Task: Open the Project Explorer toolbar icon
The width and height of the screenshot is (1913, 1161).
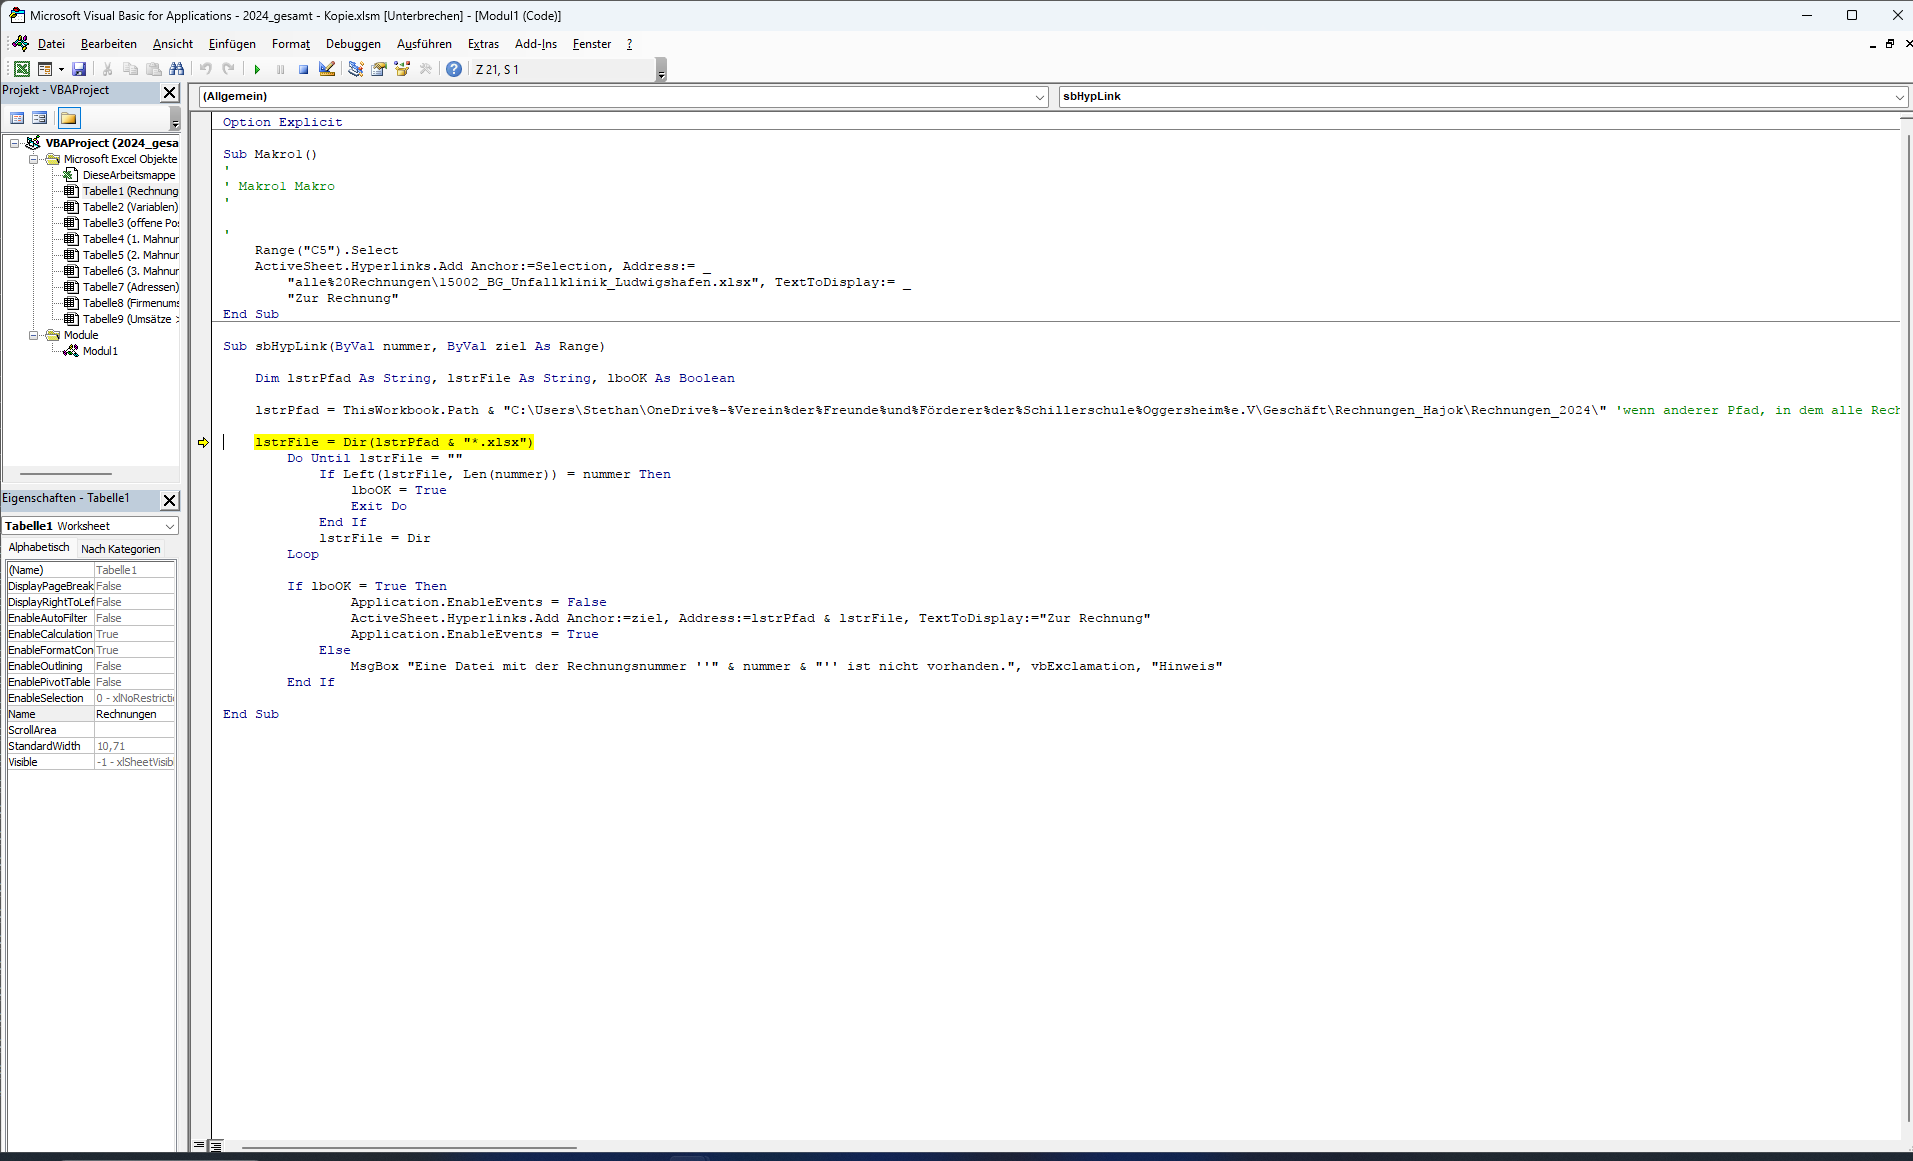Action: (355, 69)
